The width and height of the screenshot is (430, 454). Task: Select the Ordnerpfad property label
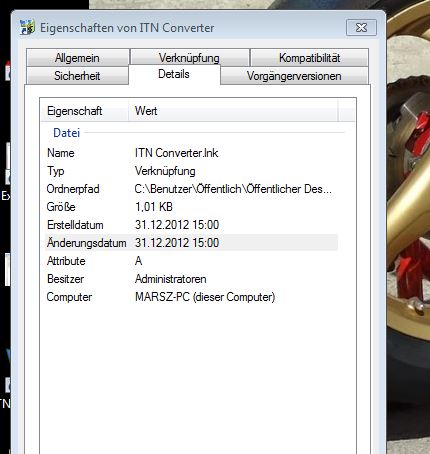click(x=73, y=189)
